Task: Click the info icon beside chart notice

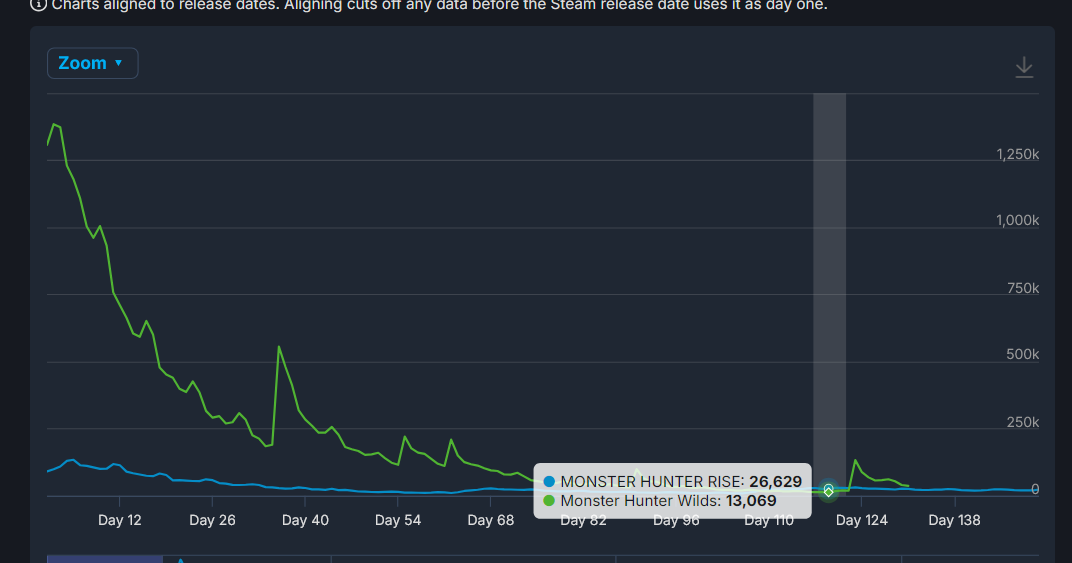Action: pos(38,5)
